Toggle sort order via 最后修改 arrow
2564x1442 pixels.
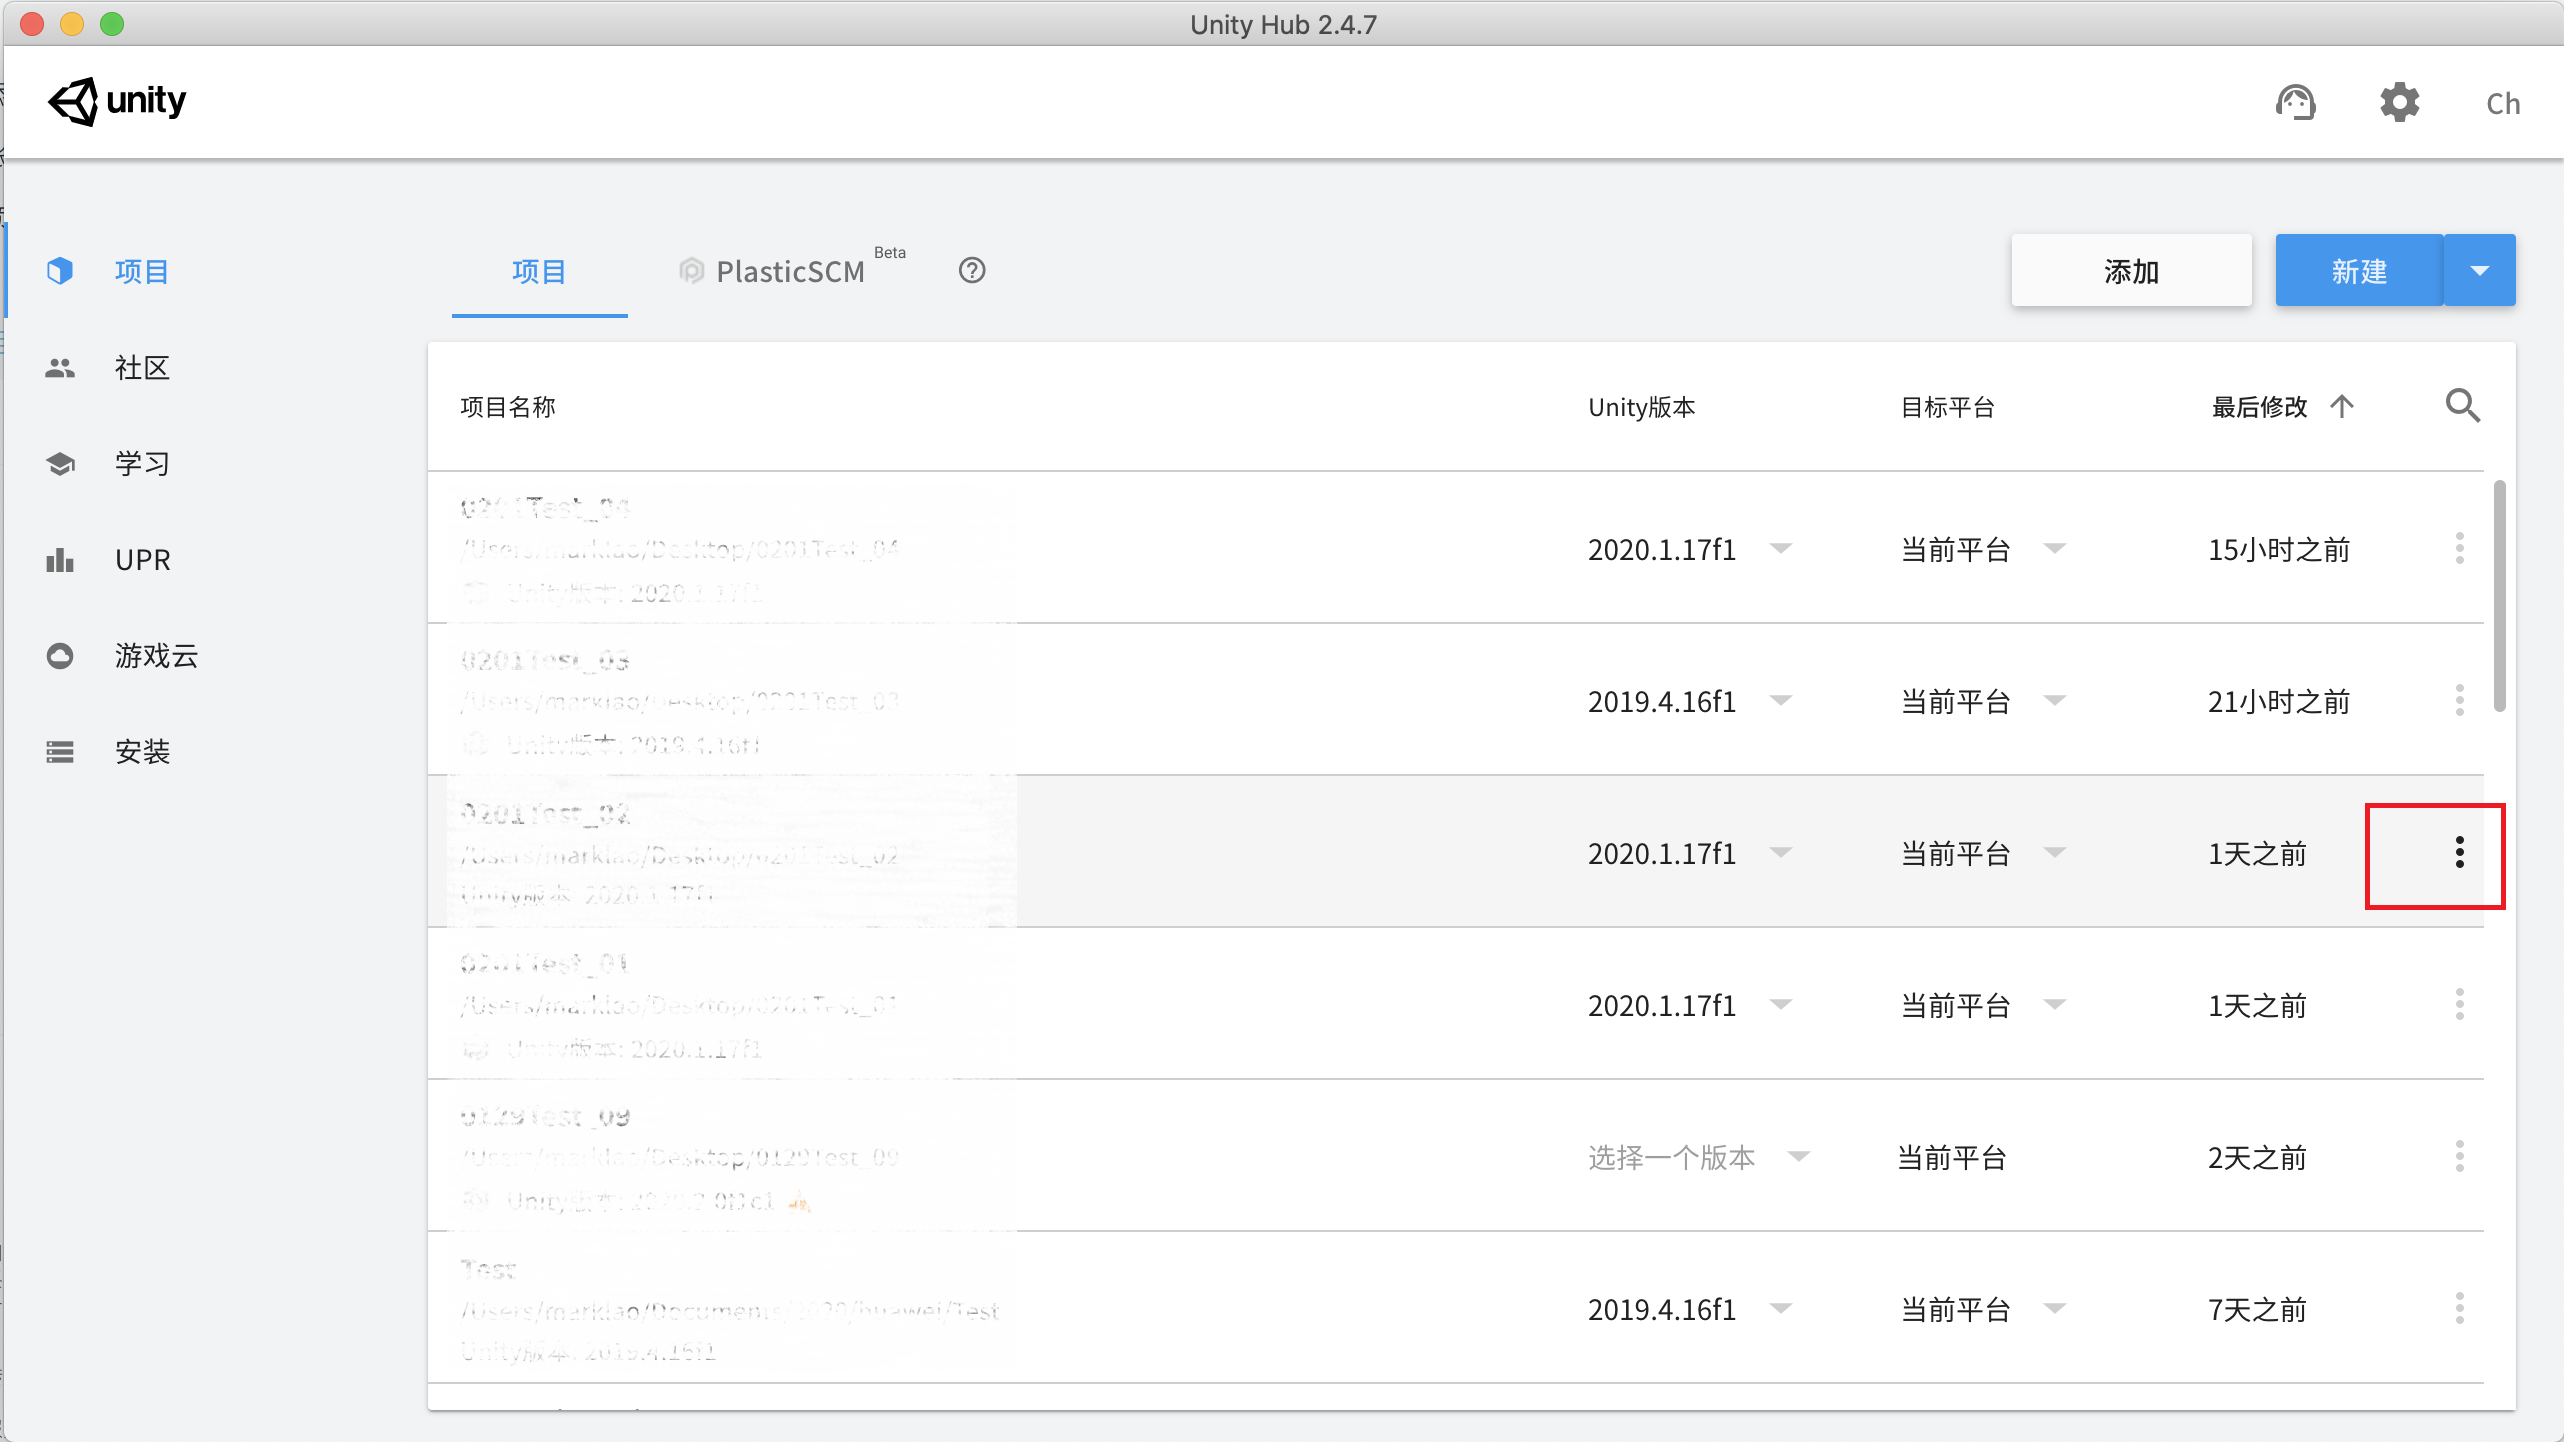(x=2342, y=406)
